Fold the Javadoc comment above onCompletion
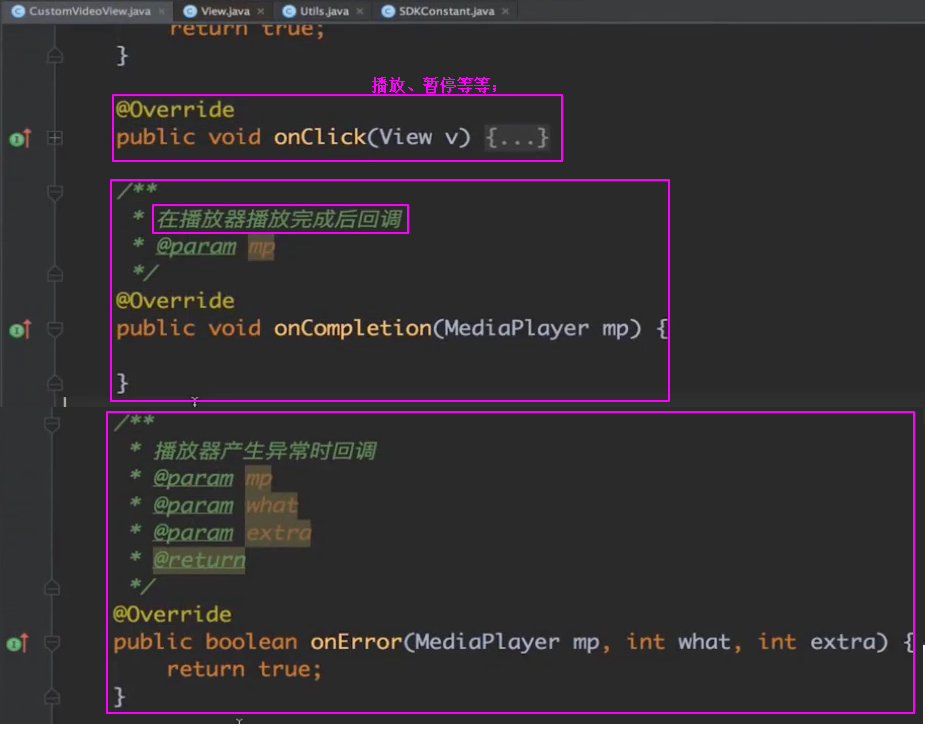925x729 pixels. tap(55, 192)
